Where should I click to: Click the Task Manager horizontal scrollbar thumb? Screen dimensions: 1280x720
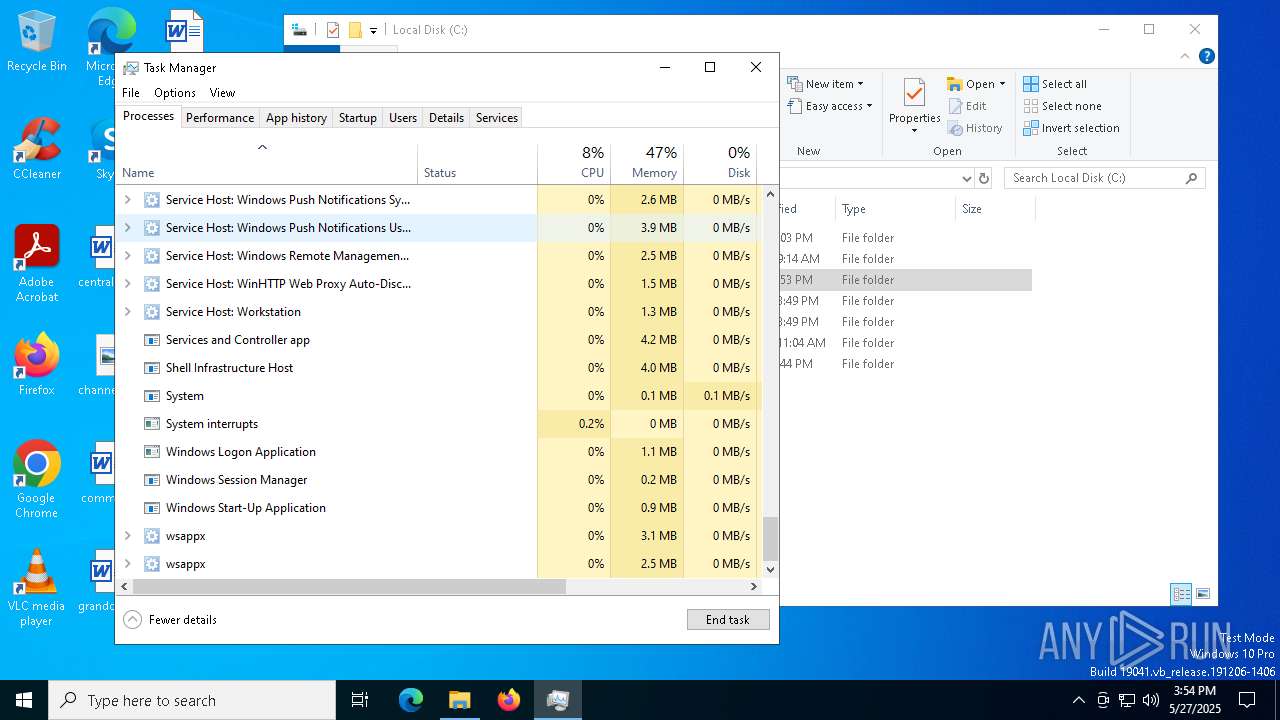(x=349, y=587)
